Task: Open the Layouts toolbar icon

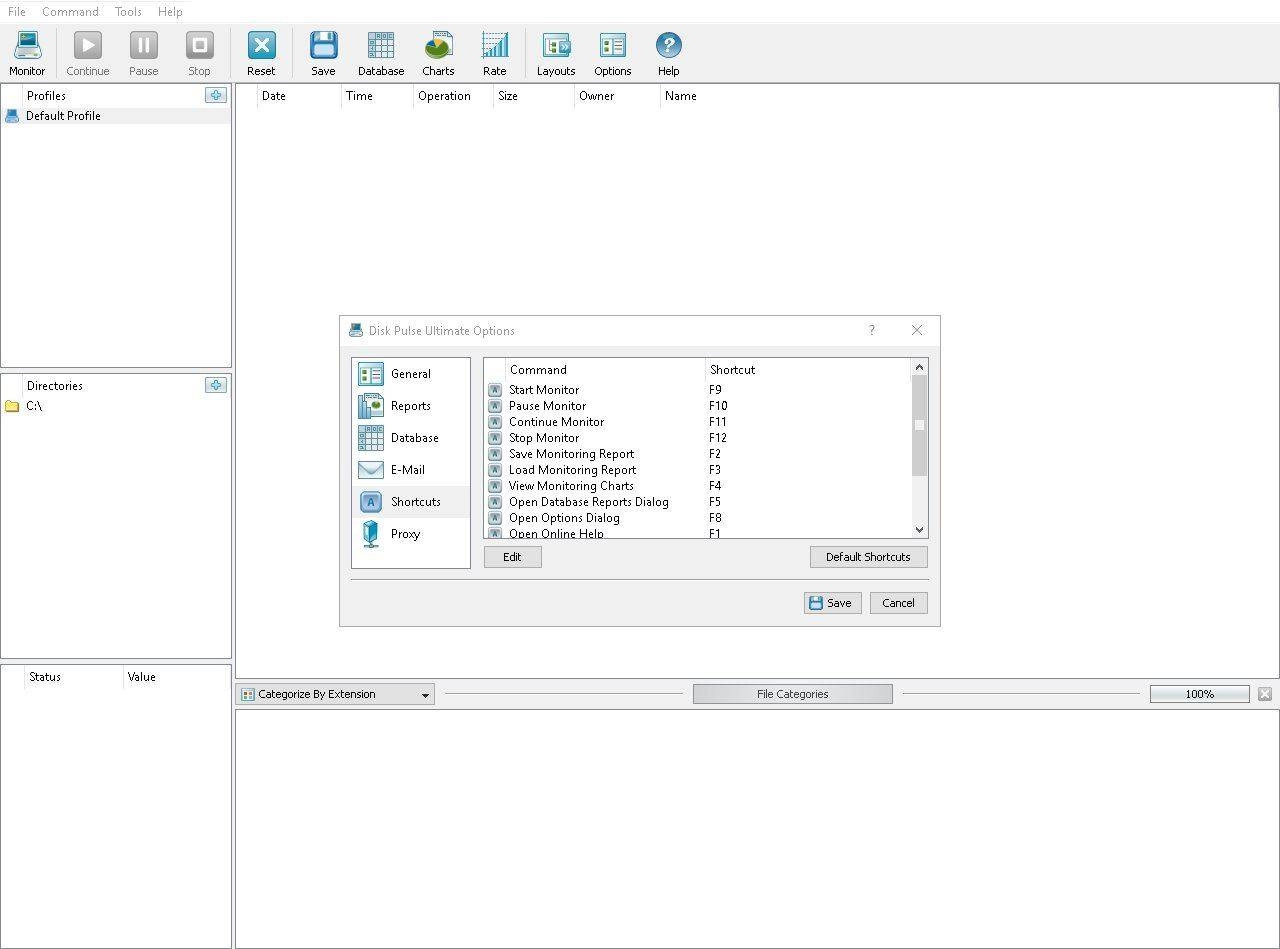Action: 556,53
